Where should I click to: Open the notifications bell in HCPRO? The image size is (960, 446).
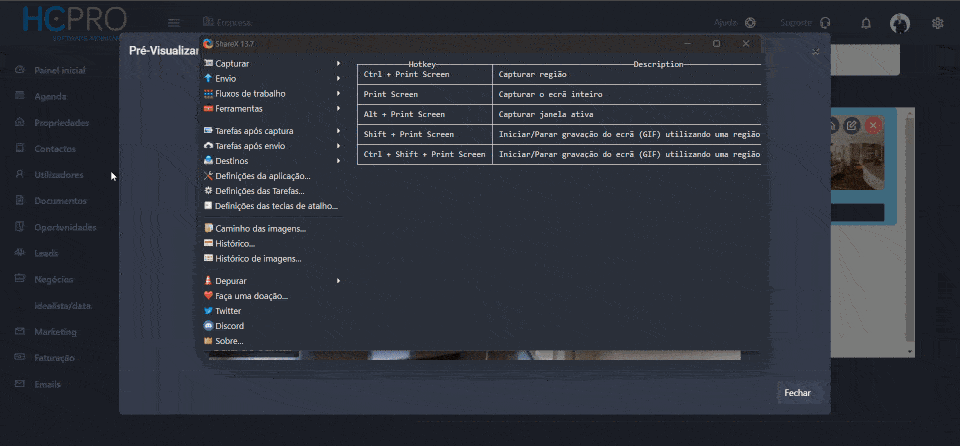pyautogui.click(x=866, y=23)
